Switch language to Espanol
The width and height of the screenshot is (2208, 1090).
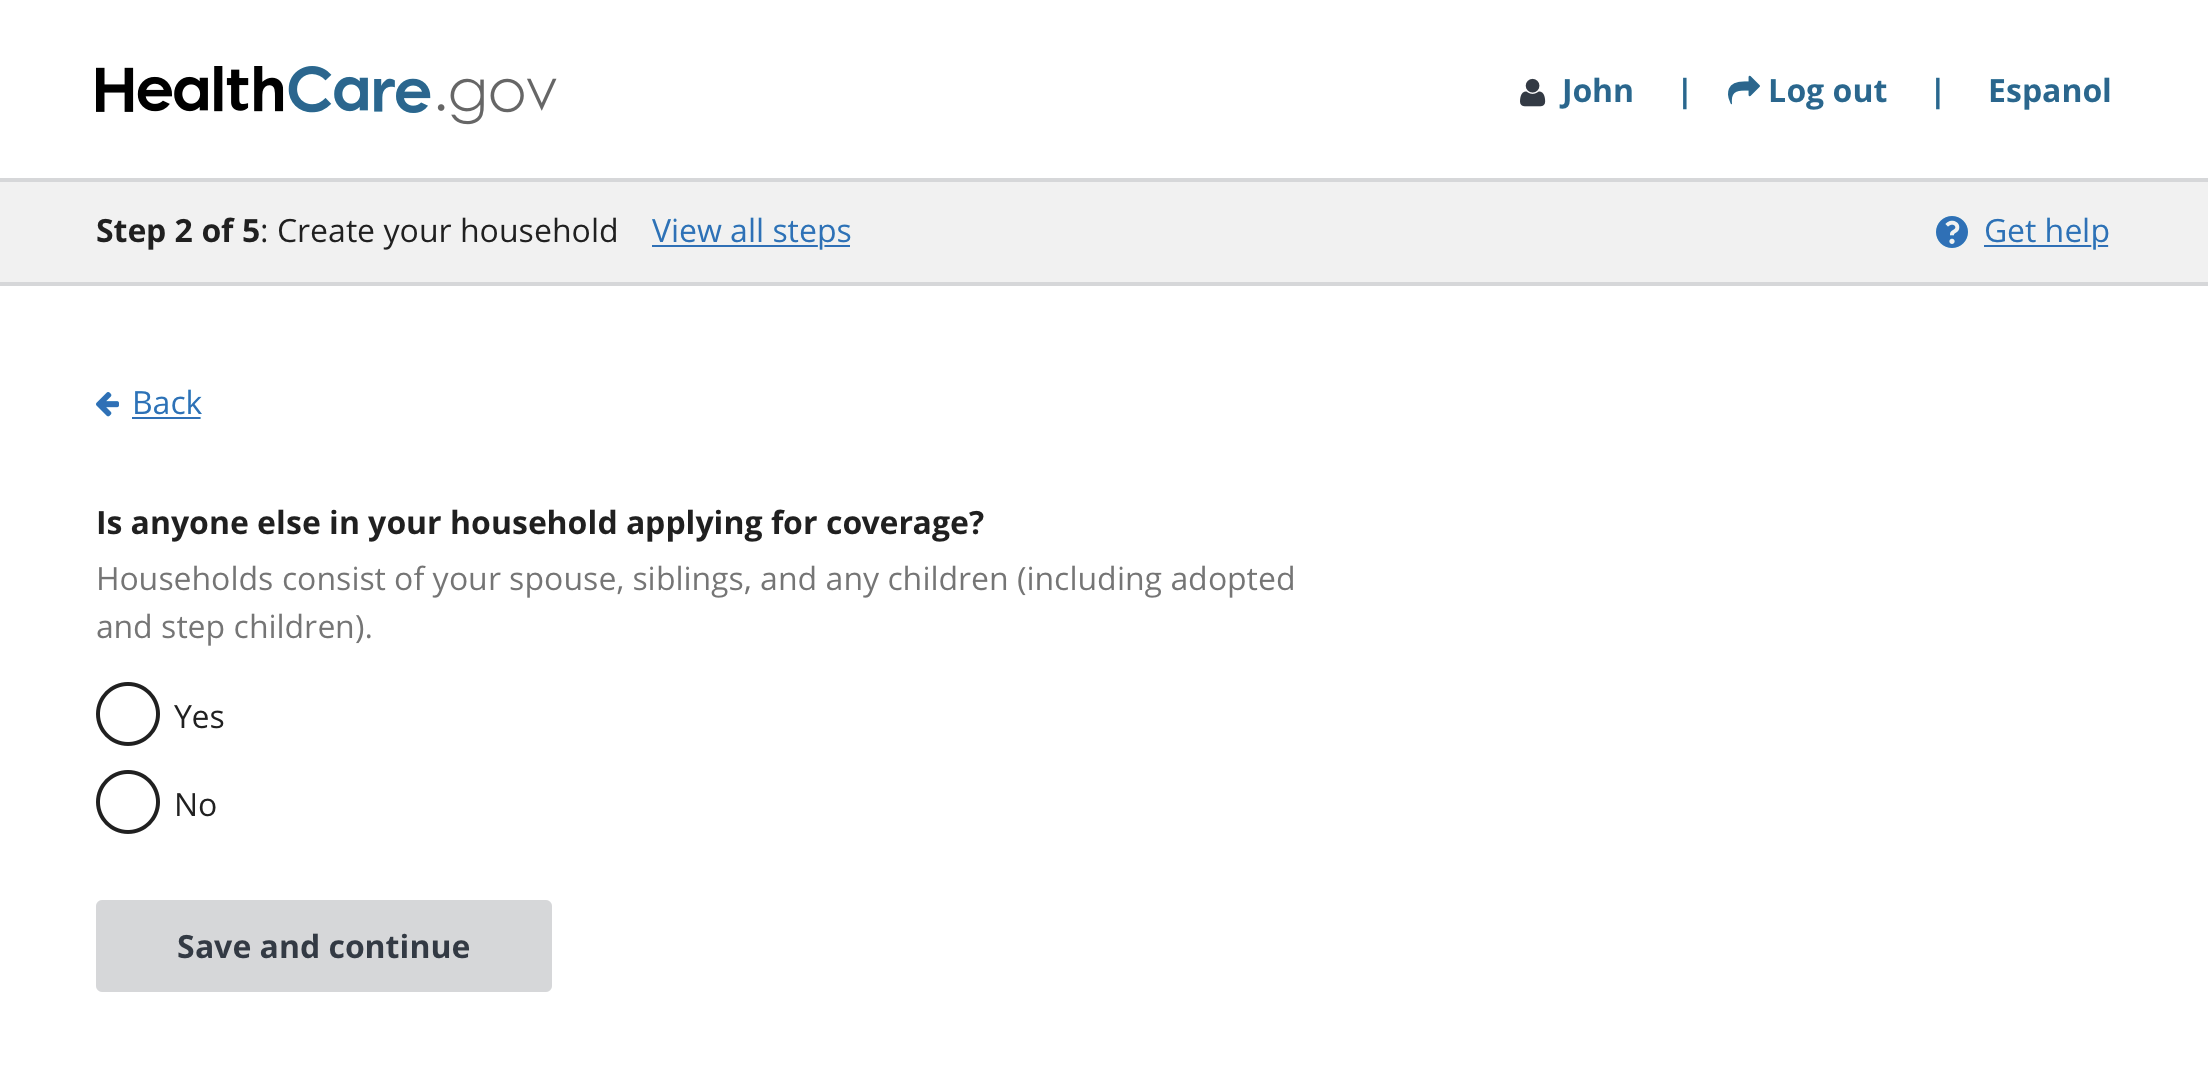[x=2048, y=91]
